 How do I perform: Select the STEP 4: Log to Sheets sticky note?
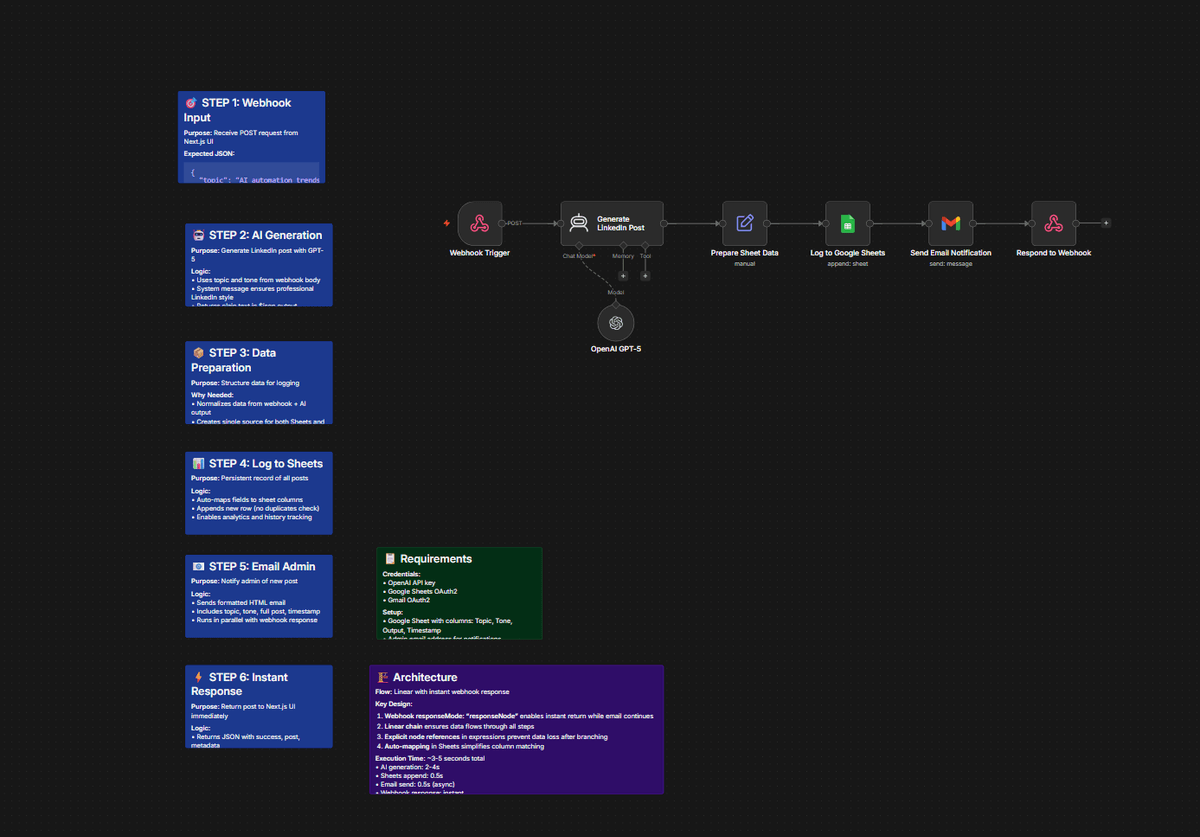pos(259,493)
